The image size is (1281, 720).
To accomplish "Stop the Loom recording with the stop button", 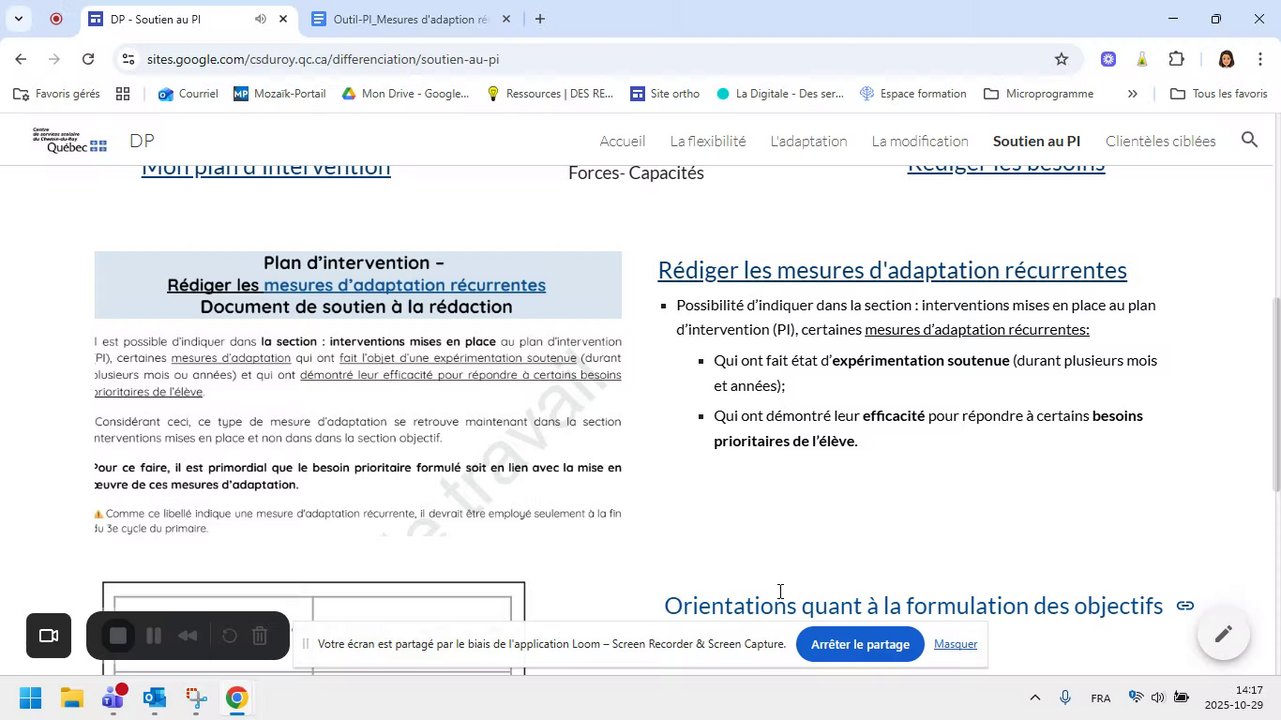I will 118,636.
